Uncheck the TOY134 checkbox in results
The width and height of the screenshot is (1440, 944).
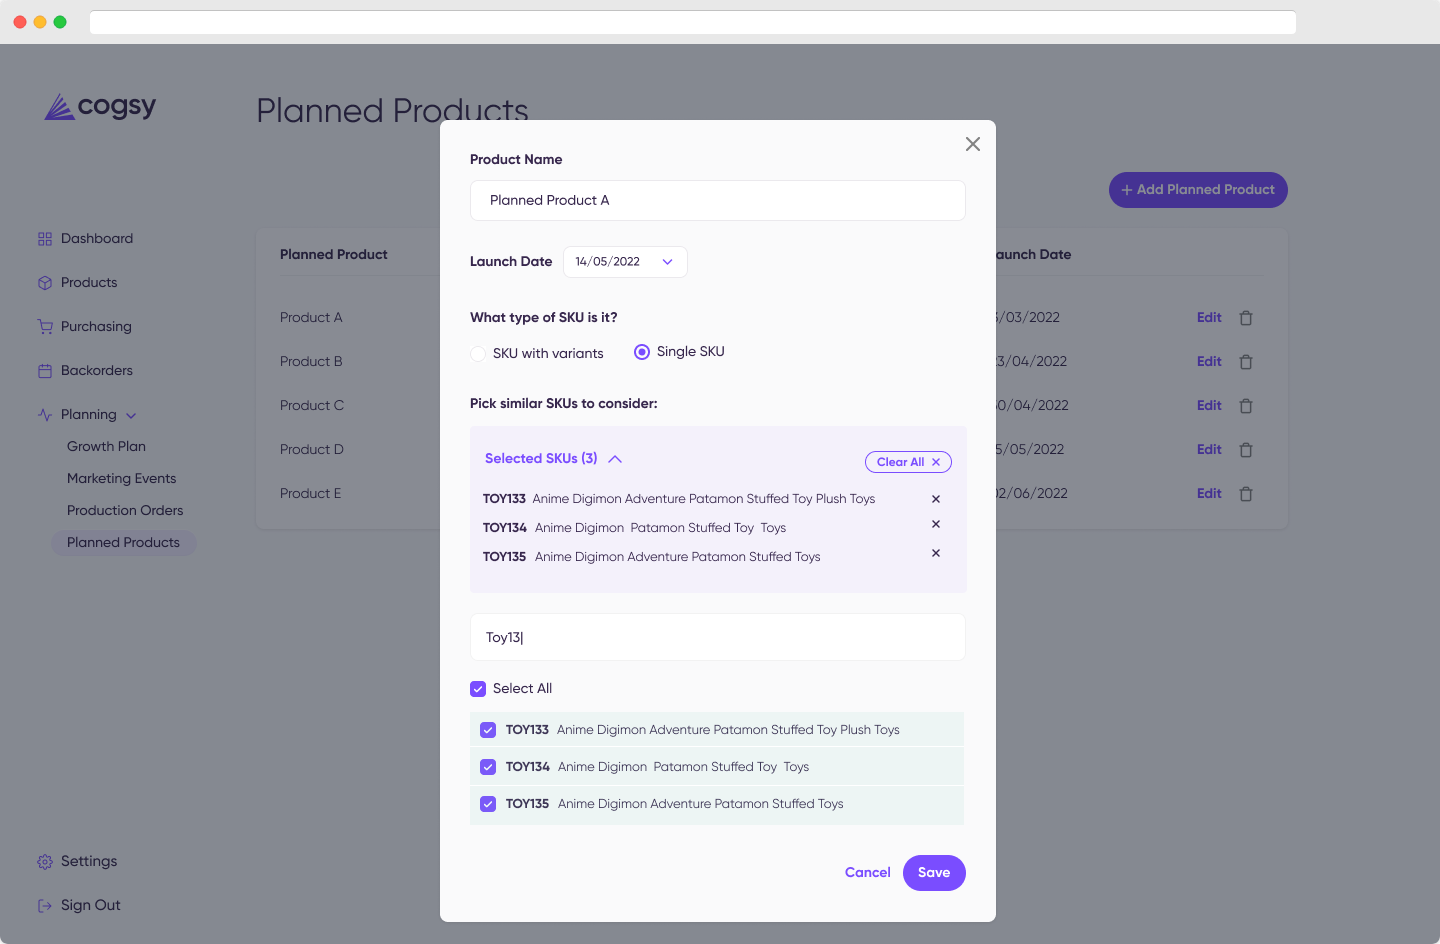(488, 767)
